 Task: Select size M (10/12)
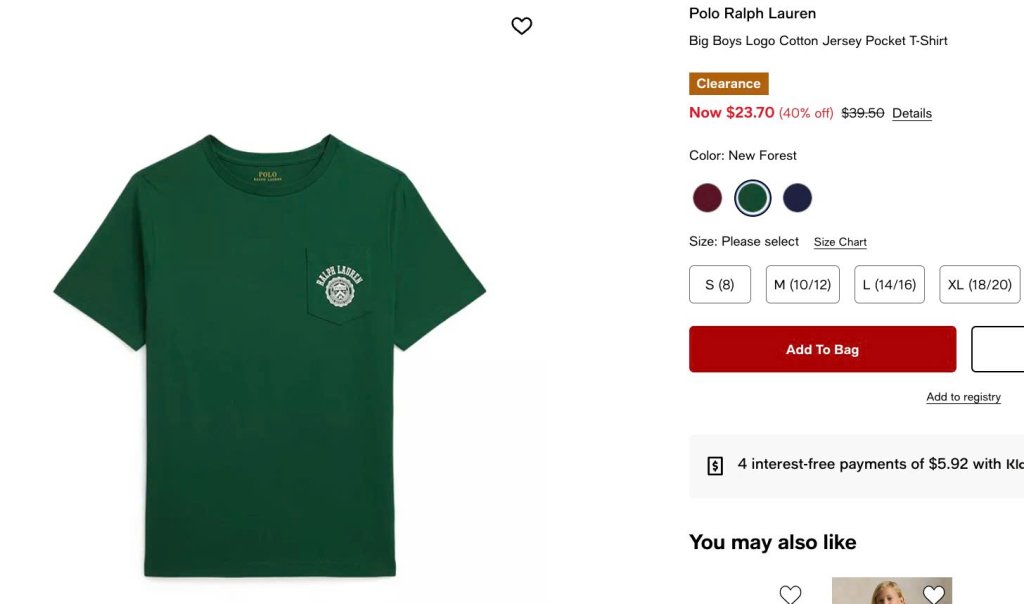(802, 285)
